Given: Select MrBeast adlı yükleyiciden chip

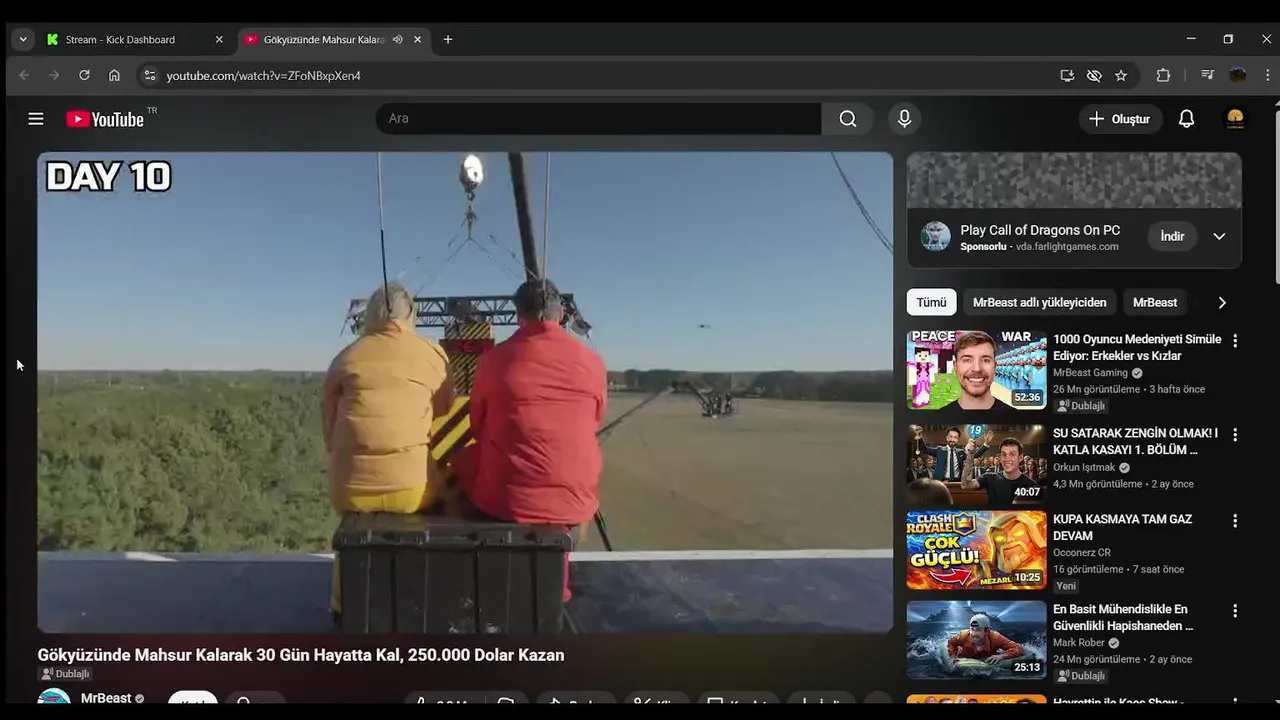Looking at the screenshot, I should 1039,302.
